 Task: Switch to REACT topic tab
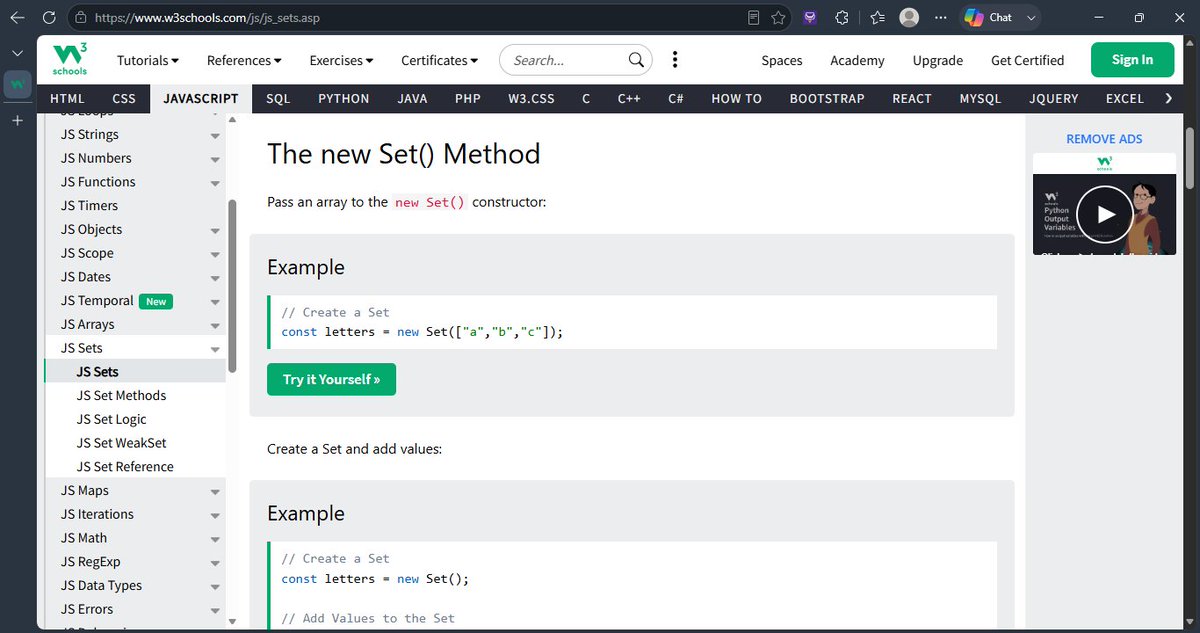pyautogui.click(x=911, y=98)
